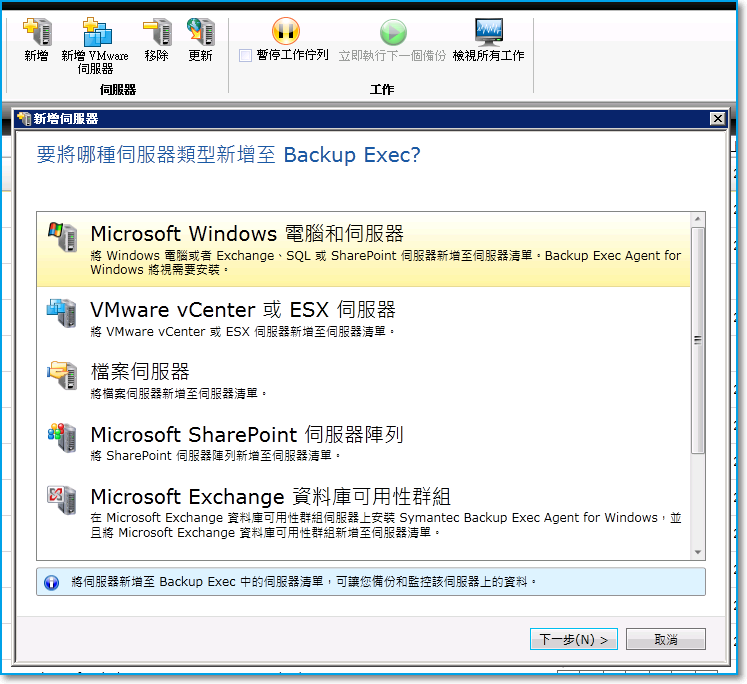Click the 下一步(N) button
This screenshot has height=684, width=747.
coord(574,639)
